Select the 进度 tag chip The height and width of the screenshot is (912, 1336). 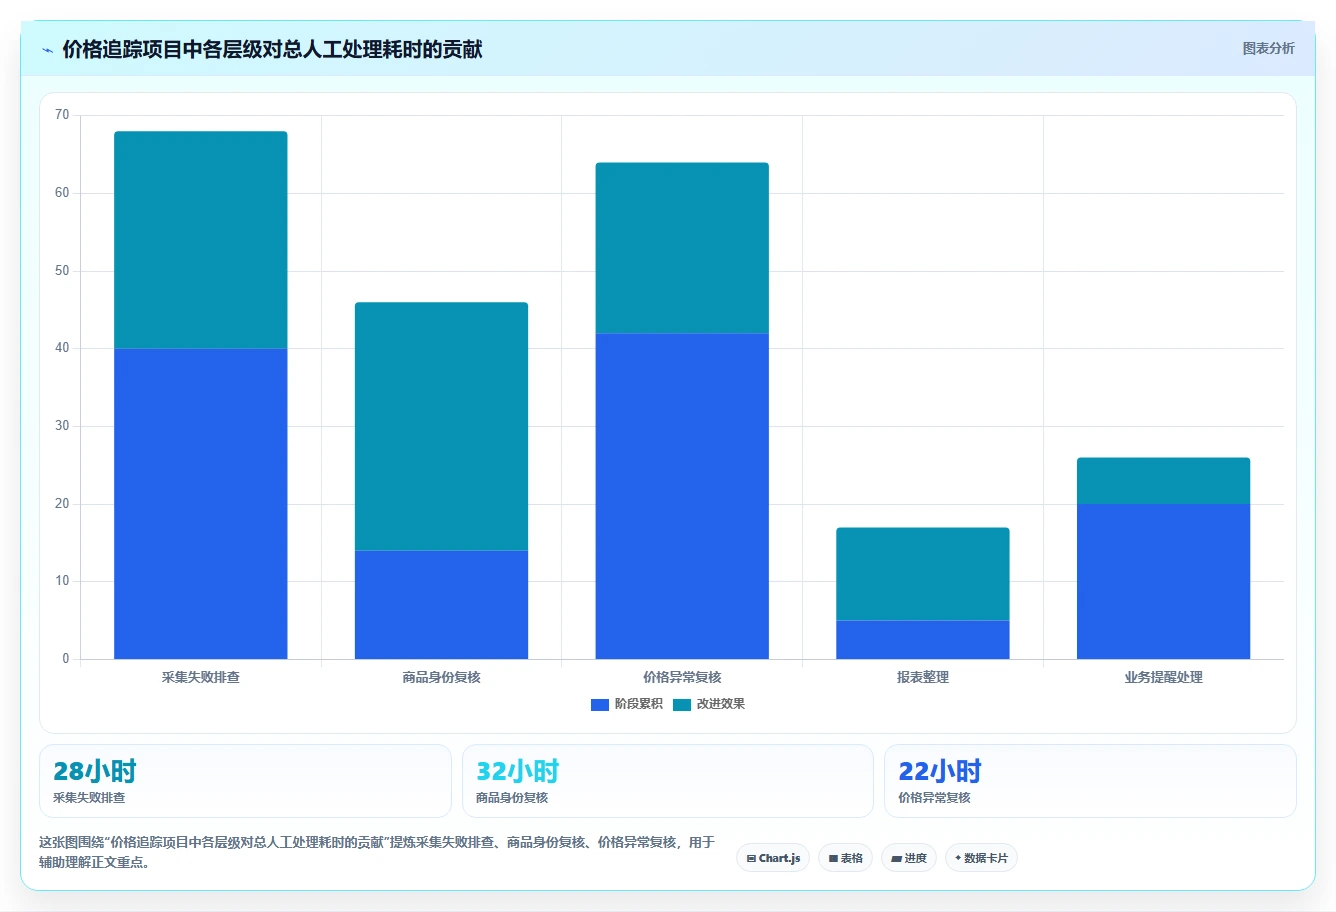908,858
